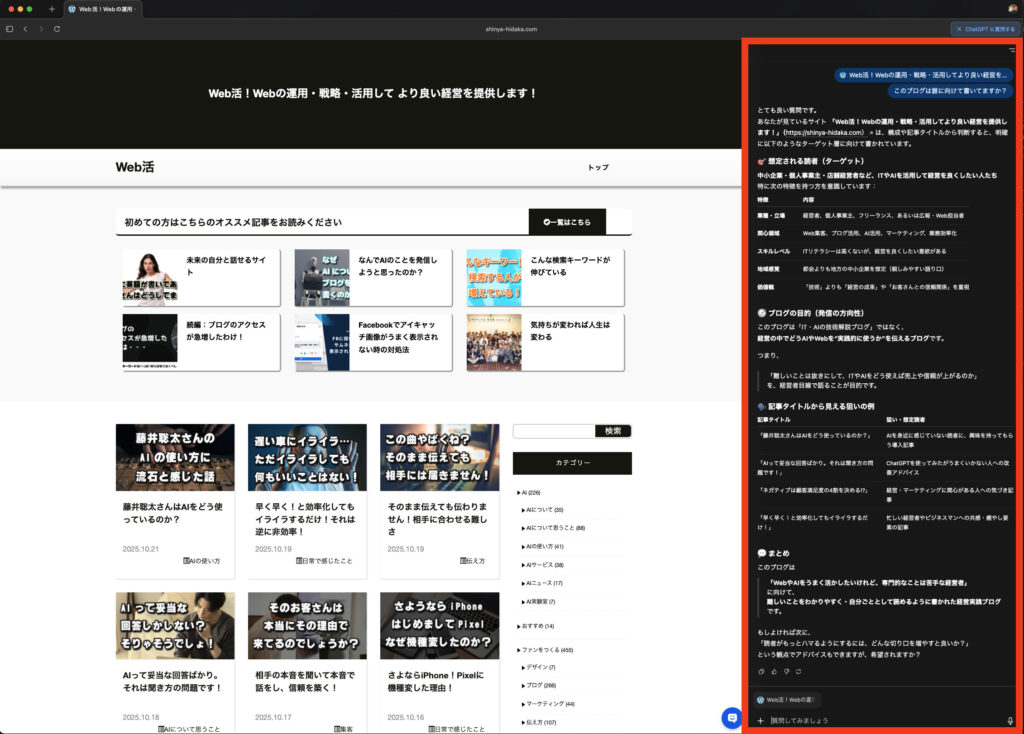This screenshot has height=734, width=1024.
Task: Toggle the browser sidebar icon
Action: [10, 29]
